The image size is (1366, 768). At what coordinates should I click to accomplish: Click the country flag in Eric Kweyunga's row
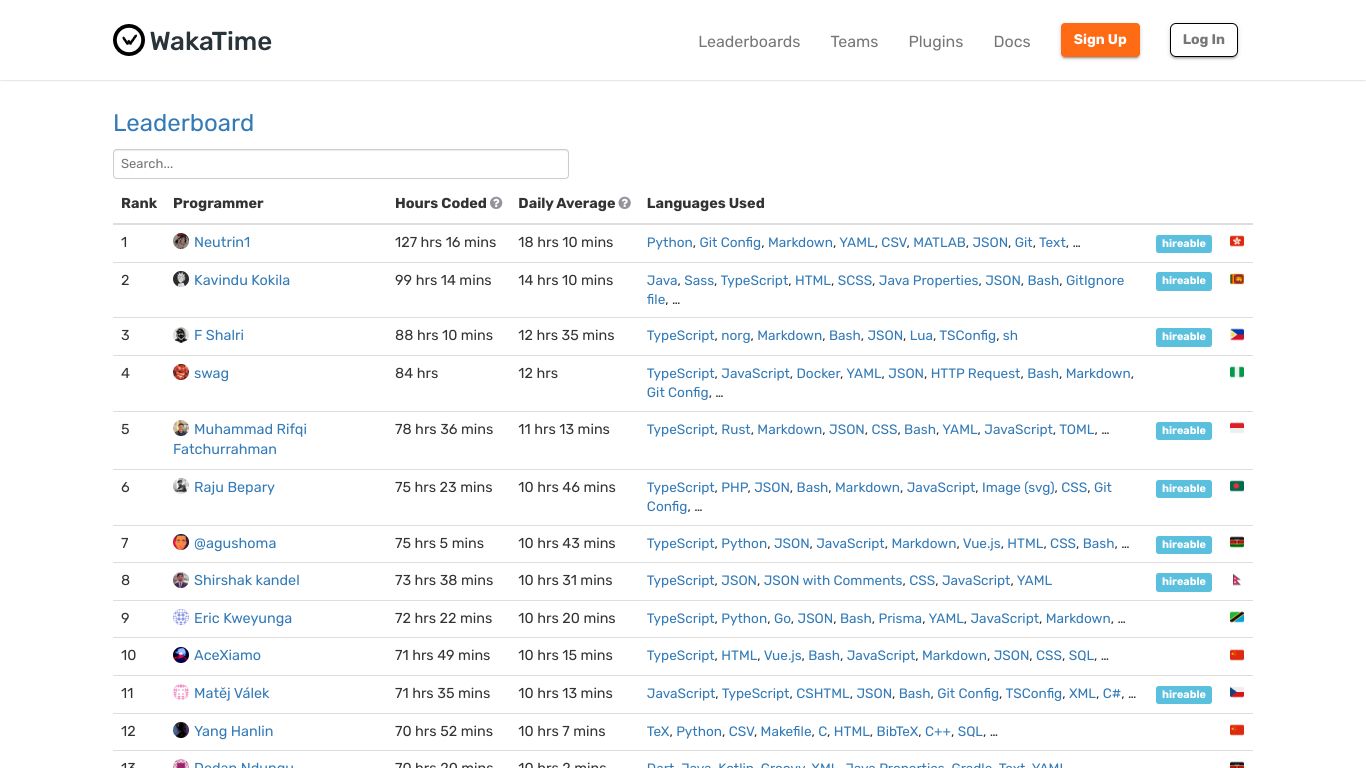(1237, 617)
